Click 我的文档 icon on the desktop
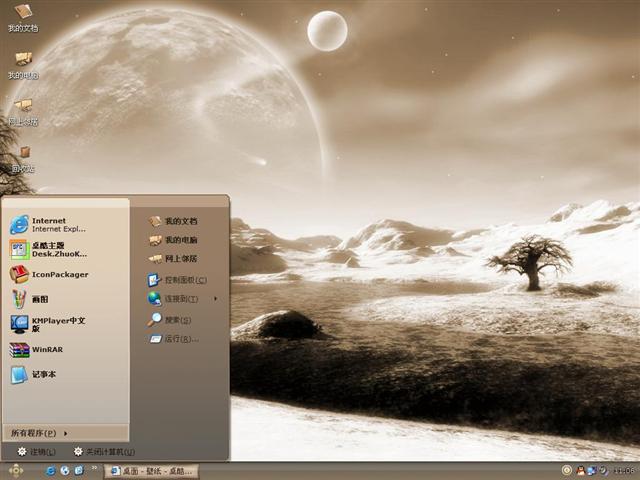Image resolution: width=640 pixels, height=480 pixels. pyautogui.click(x=23, y=17)
